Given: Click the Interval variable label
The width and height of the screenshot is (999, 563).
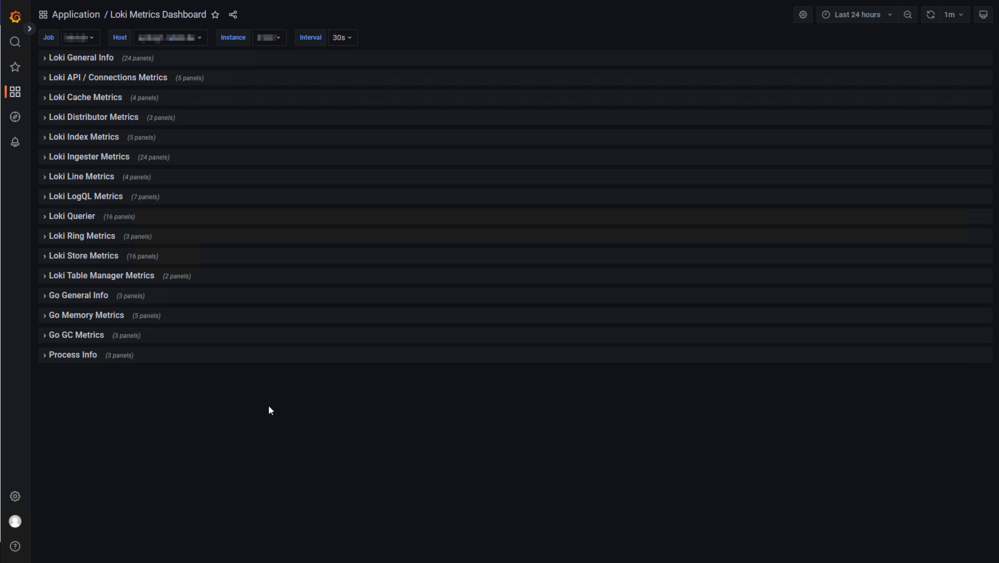Looking at the screenshot, I should tap(310, 38).
